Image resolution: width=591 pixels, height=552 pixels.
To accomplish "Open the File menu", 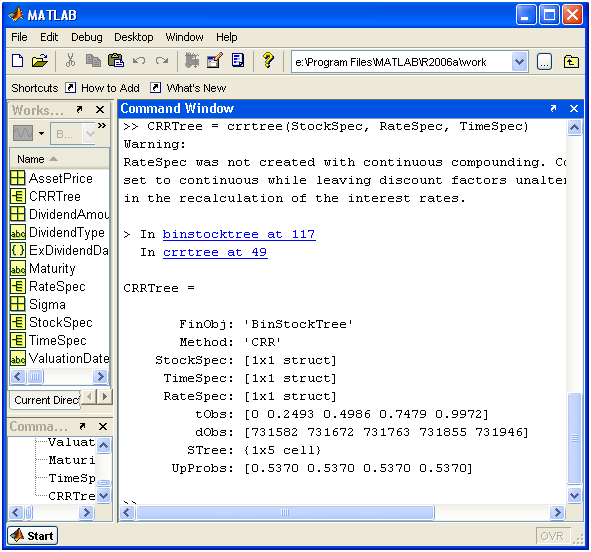I will pos(19,37).
